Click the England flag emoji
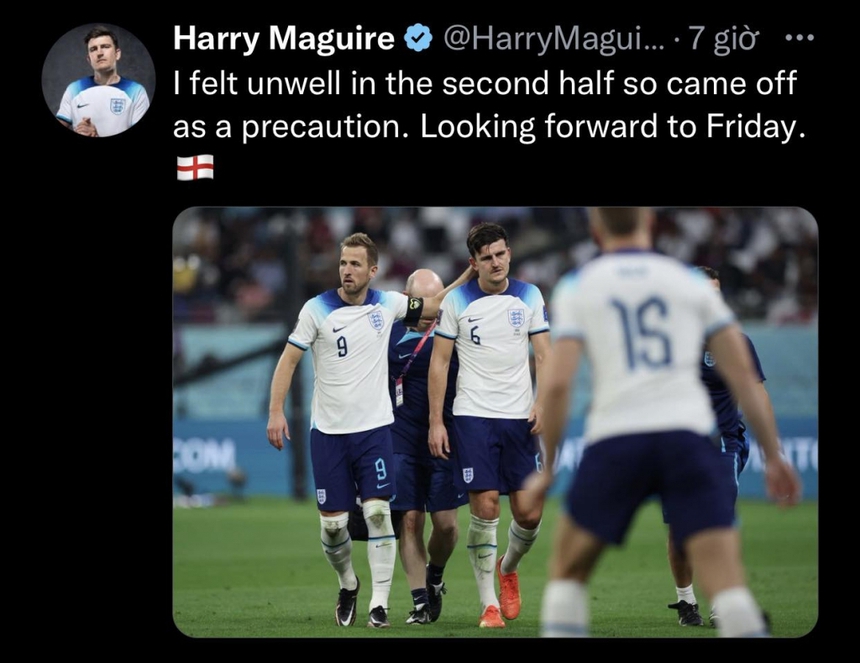860x663 pixels. pos(195,167)
